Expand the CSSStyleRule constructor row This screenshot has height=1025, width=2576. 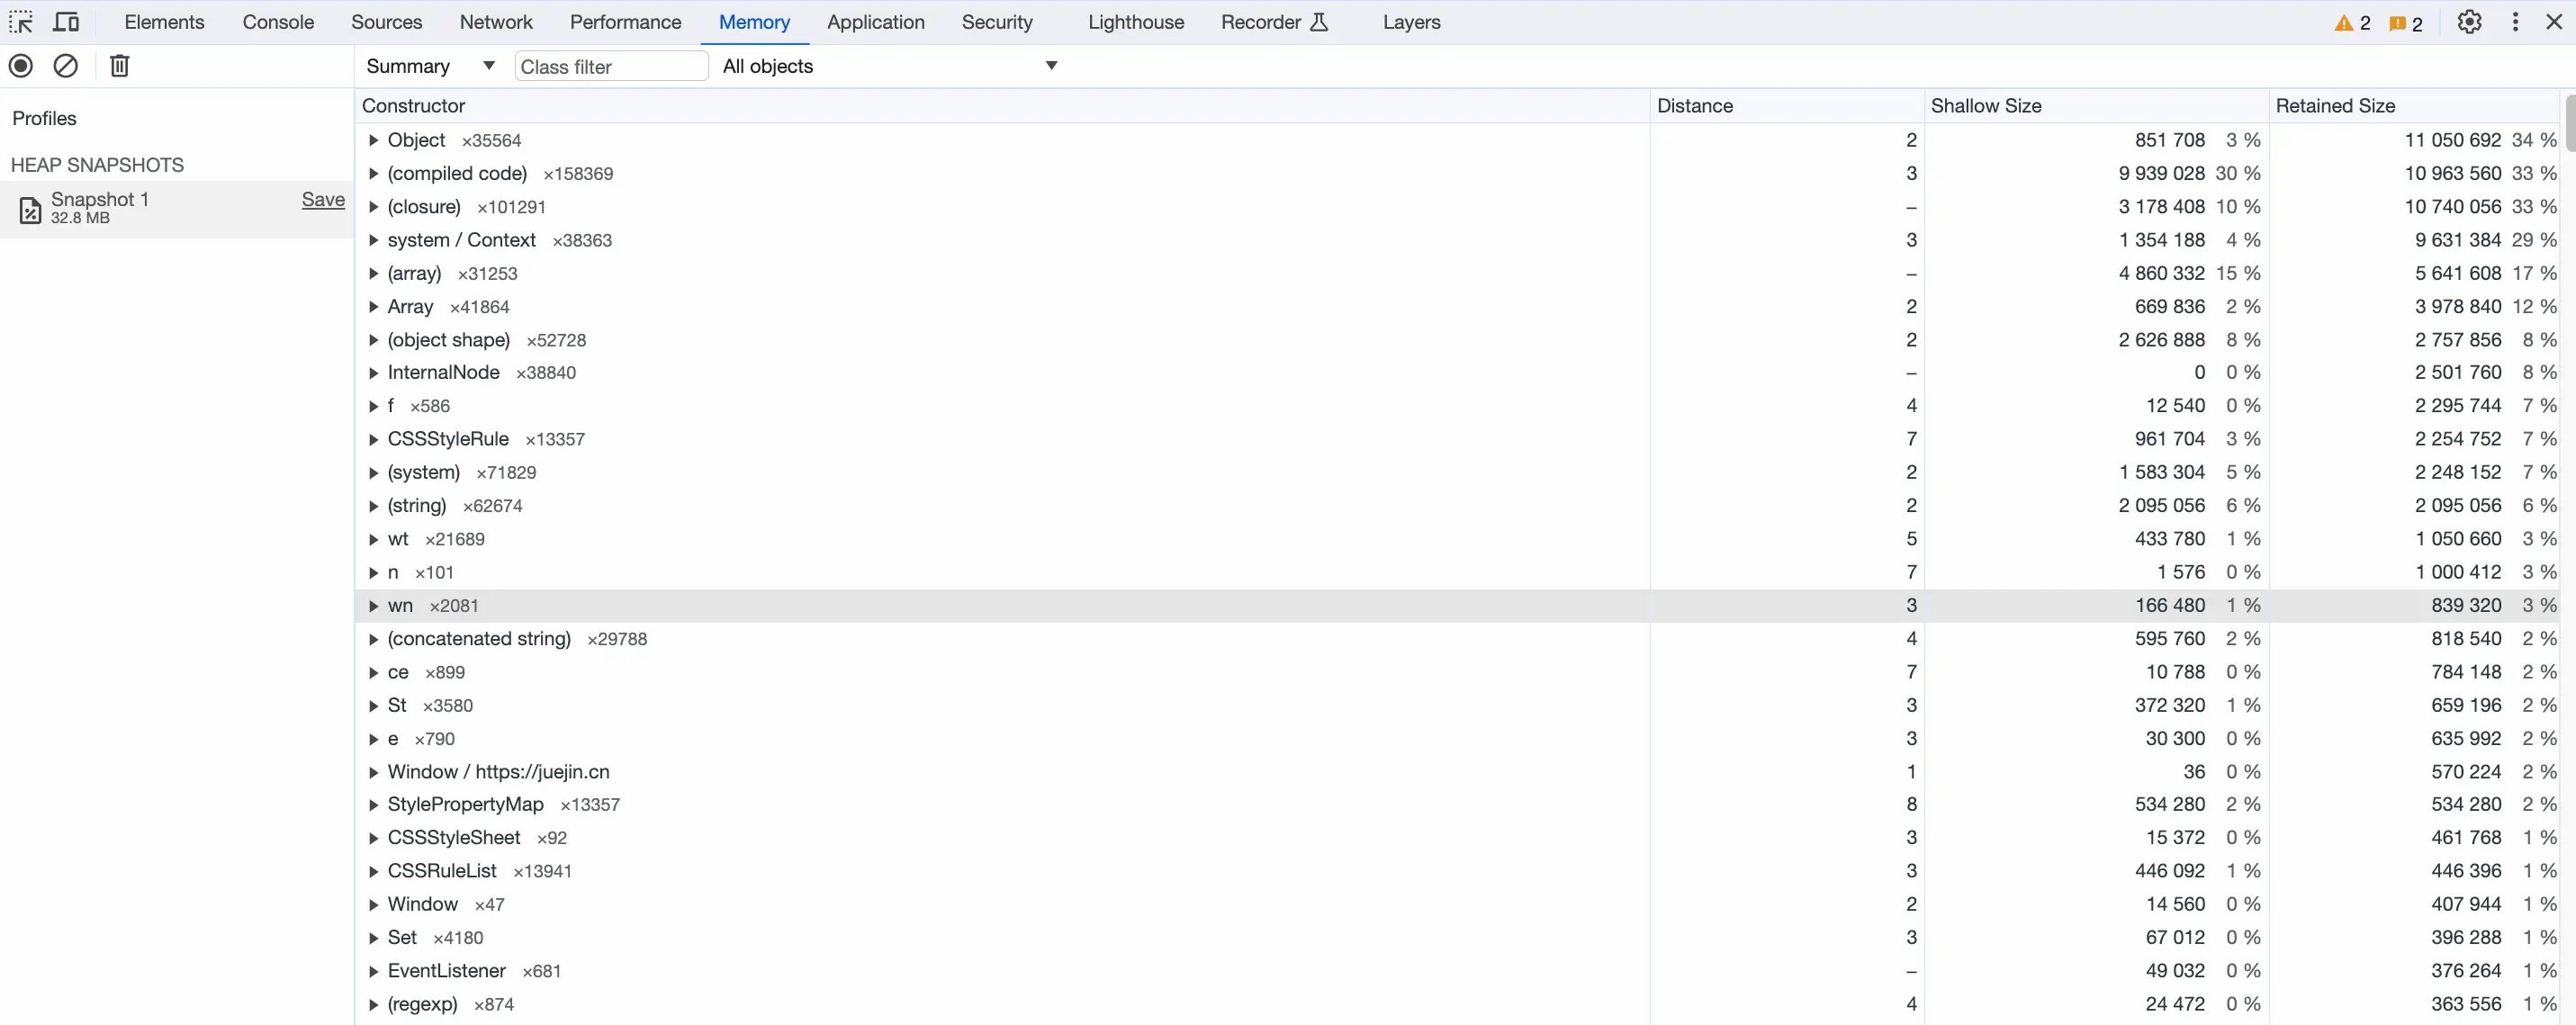click(373, 439)
